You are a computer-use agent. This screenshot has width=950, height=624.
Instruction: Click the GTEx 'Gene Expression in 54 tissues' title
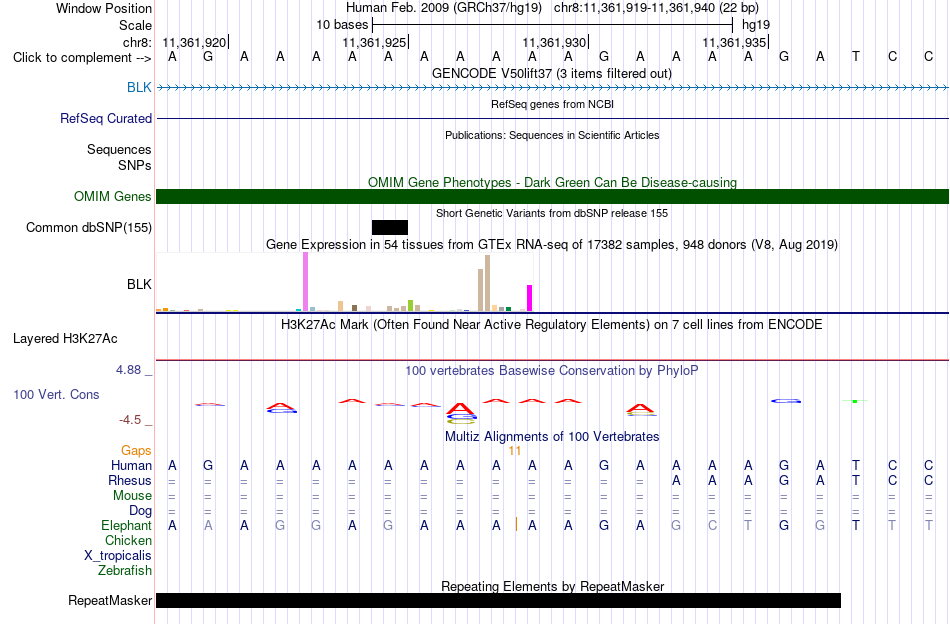[x=552, y=245]
